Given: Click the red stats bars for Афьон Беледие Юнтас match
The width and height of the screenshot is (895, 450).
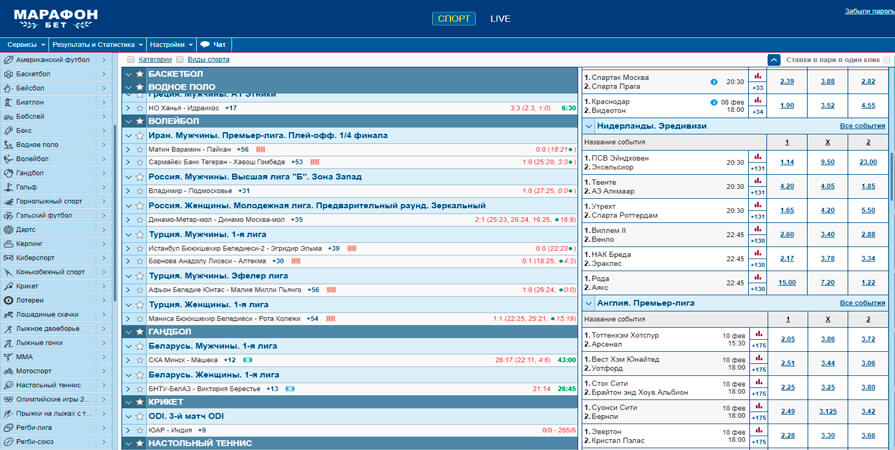Looking at the screenshot, I should (331, 290).
